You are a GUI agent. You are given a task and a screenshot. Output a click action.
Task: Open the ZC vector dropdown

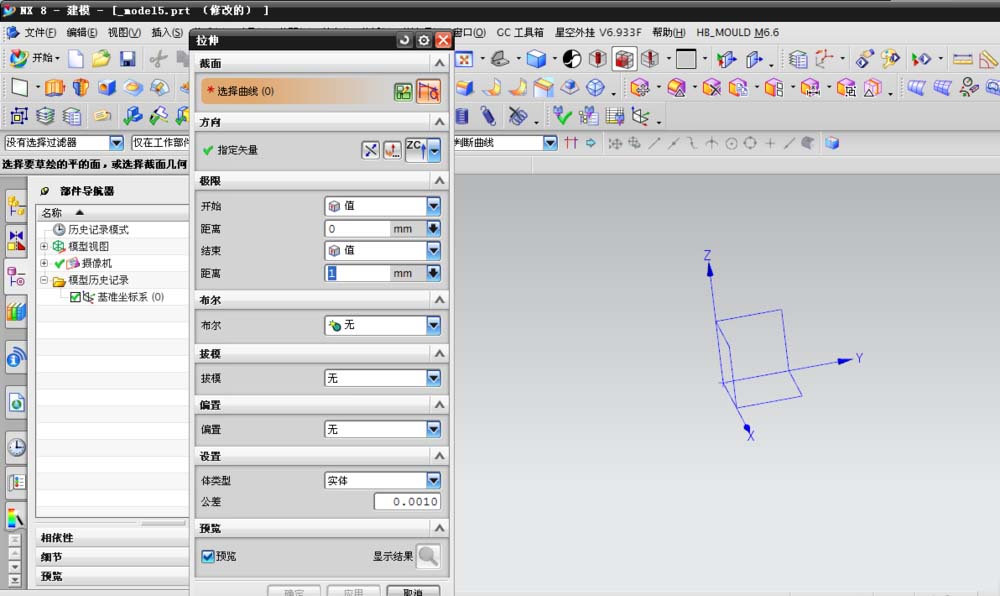click(434, 150)
